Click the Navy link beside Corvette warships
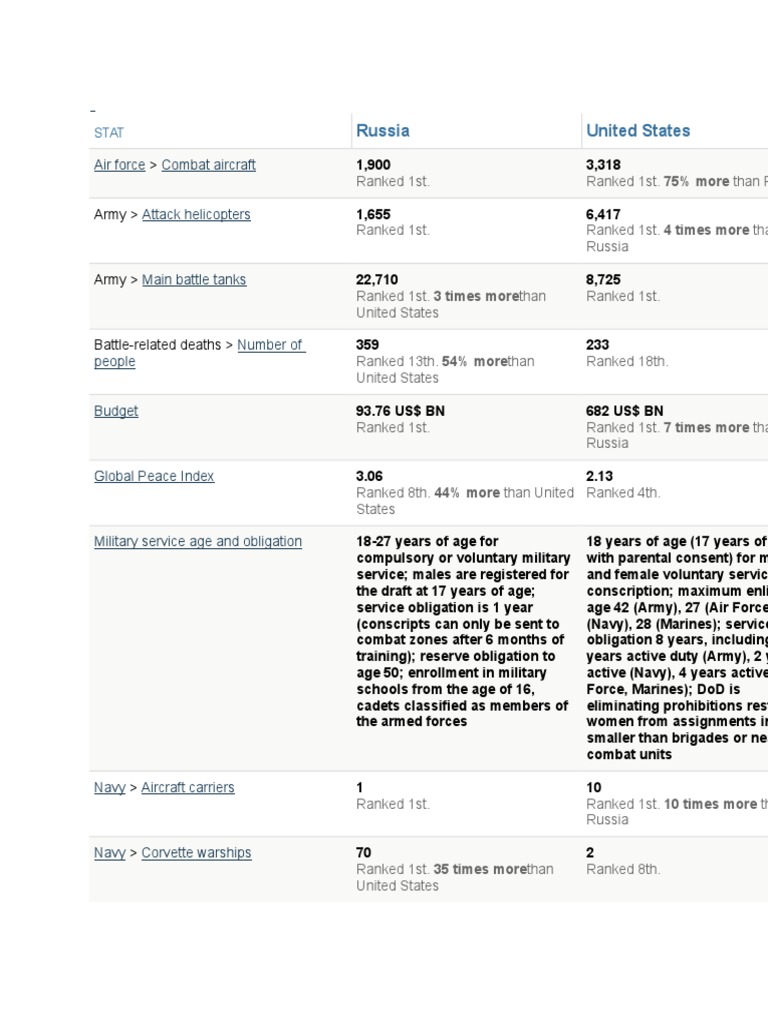The width and height of the screenshot is (768, 1024). [109, 853]
